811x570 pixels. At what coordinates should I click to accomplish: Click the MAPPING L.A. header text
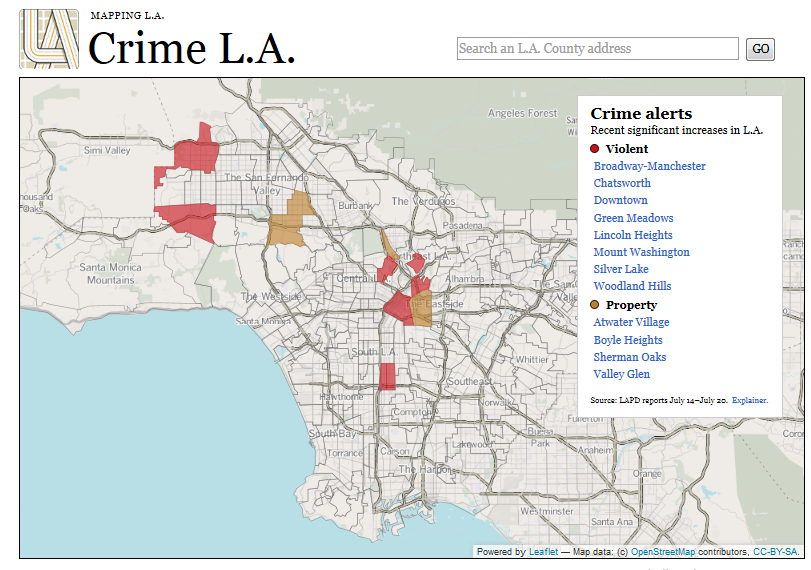click(x=127, y=16)
